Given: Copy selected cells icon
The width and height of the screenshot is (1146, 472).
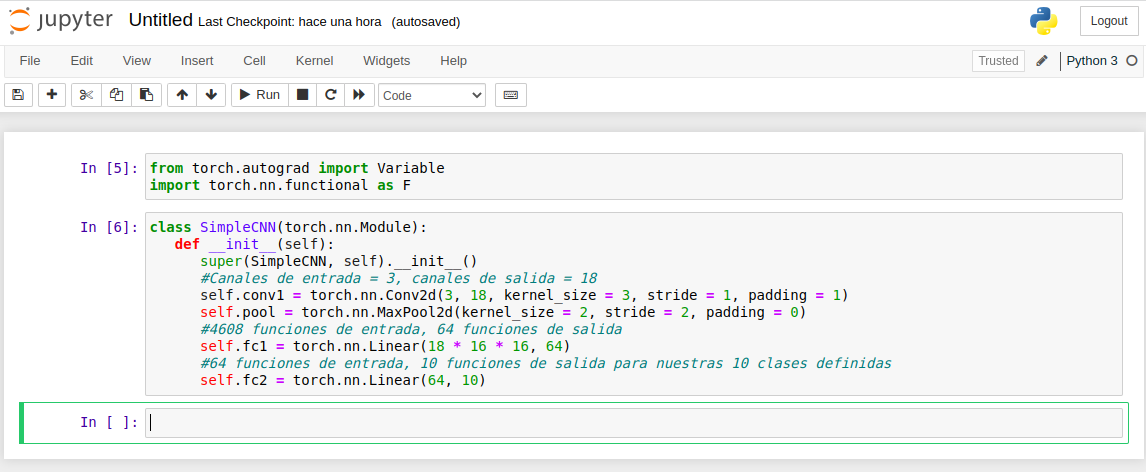Looking at the screenshot, I should point(116,95).
